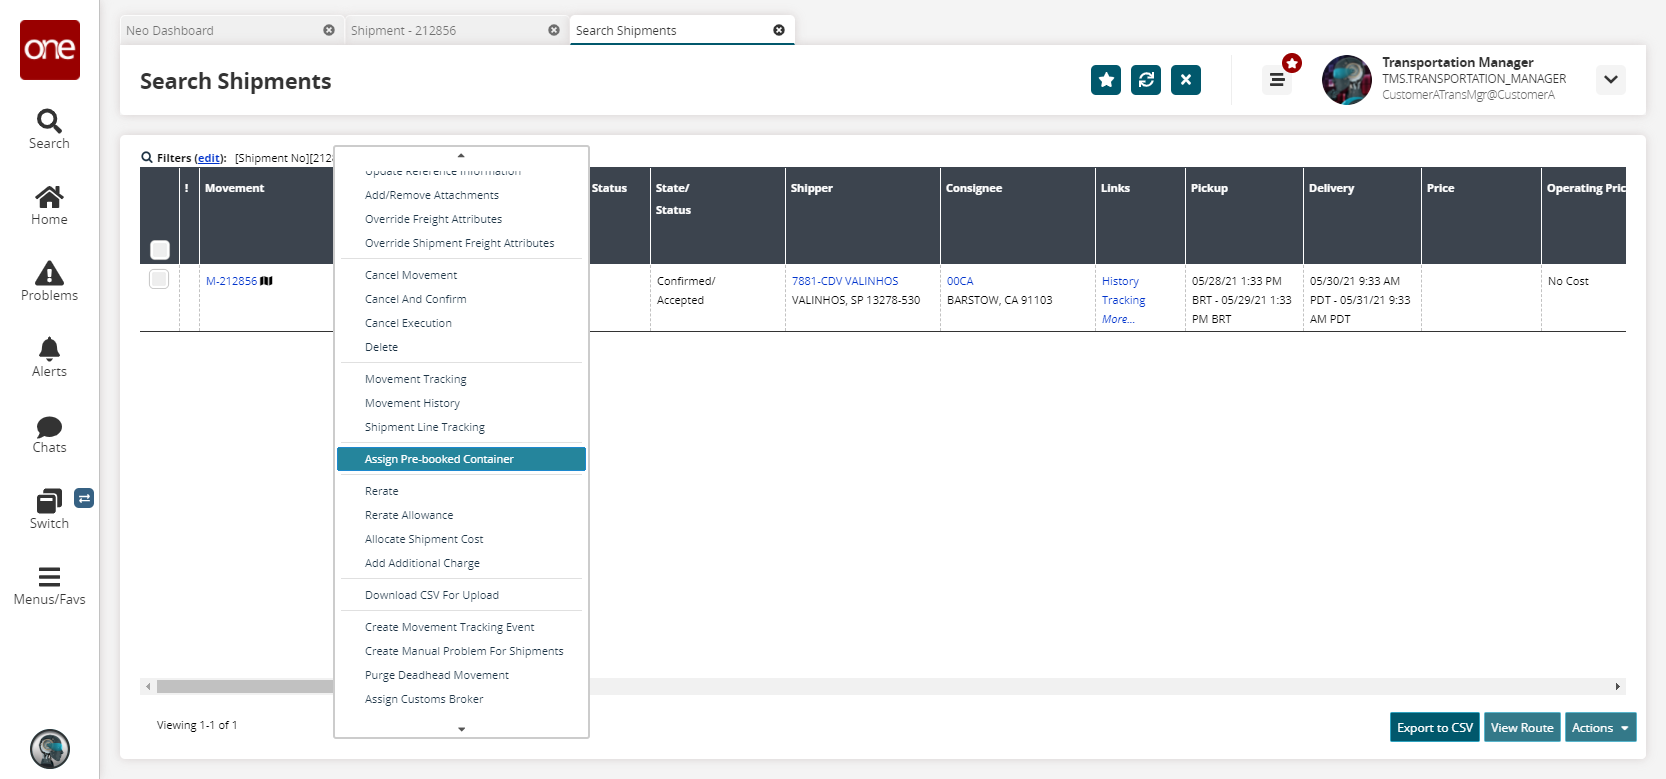
Task: Open the Actions dropdown button
Action: (x=1600, y=728)
